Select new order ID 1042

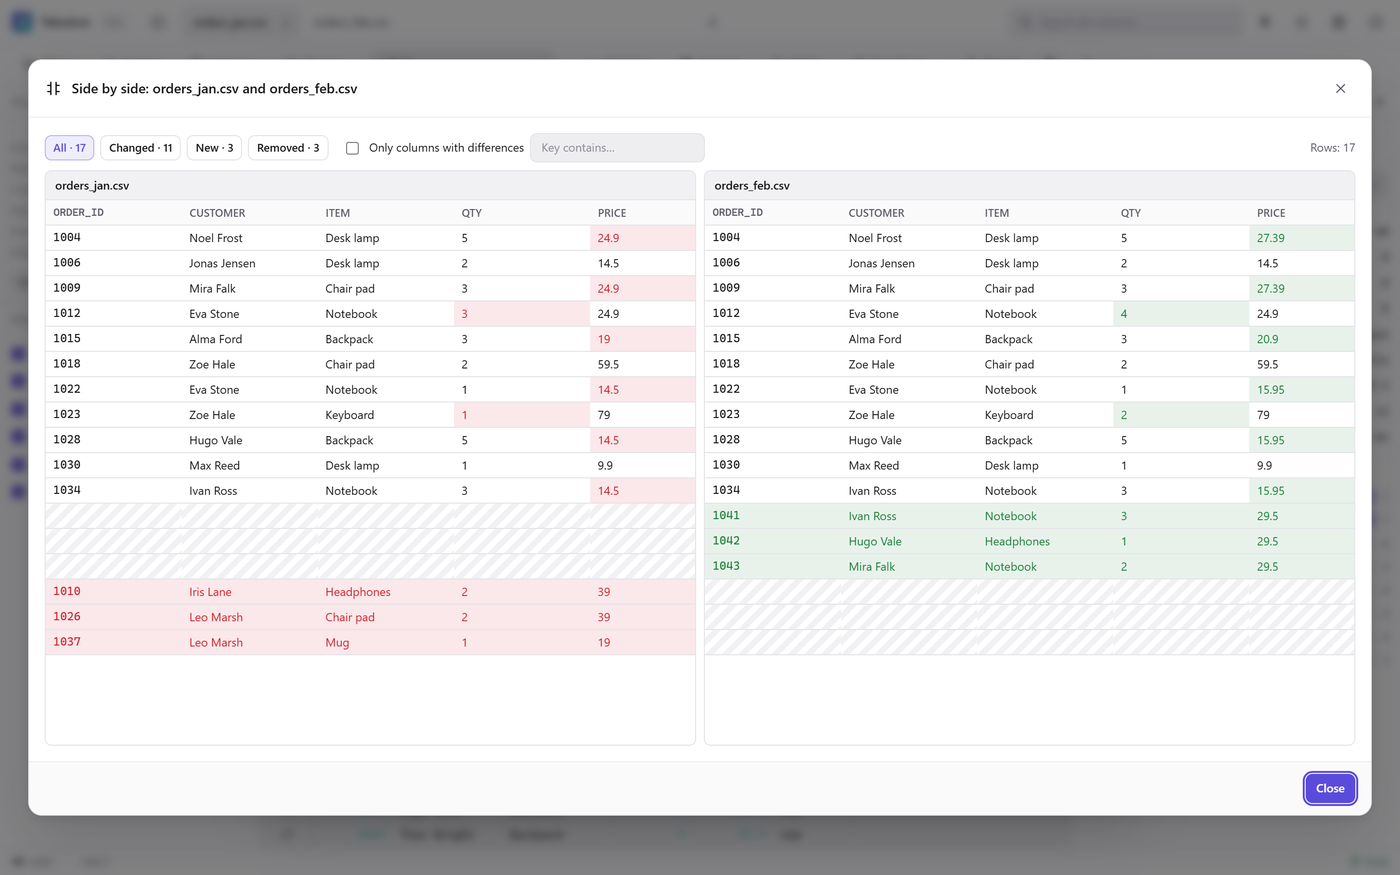[x=726, y=541]
